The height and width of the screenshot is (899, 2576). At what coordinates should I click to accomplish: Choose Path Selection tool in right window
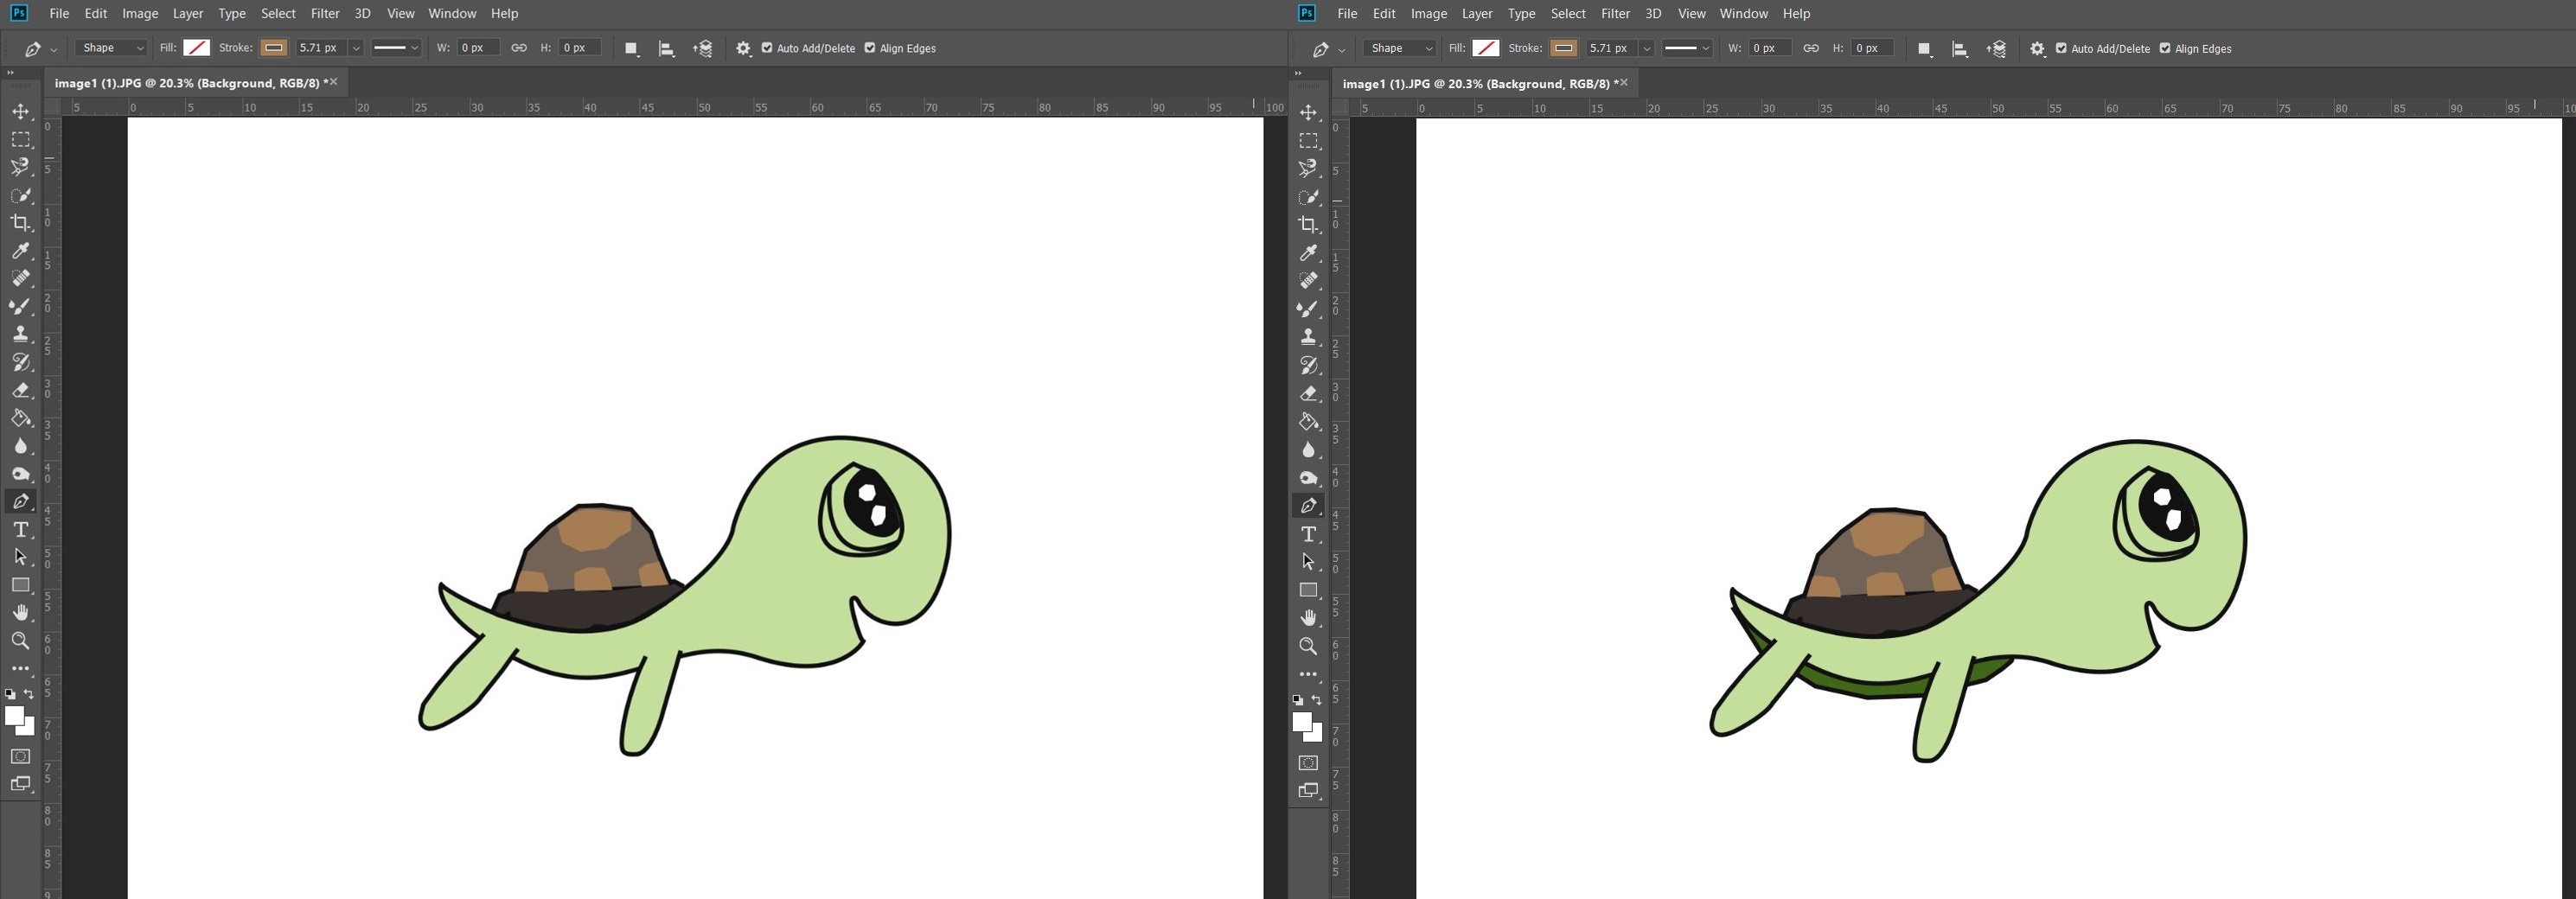click(1308, 562)
